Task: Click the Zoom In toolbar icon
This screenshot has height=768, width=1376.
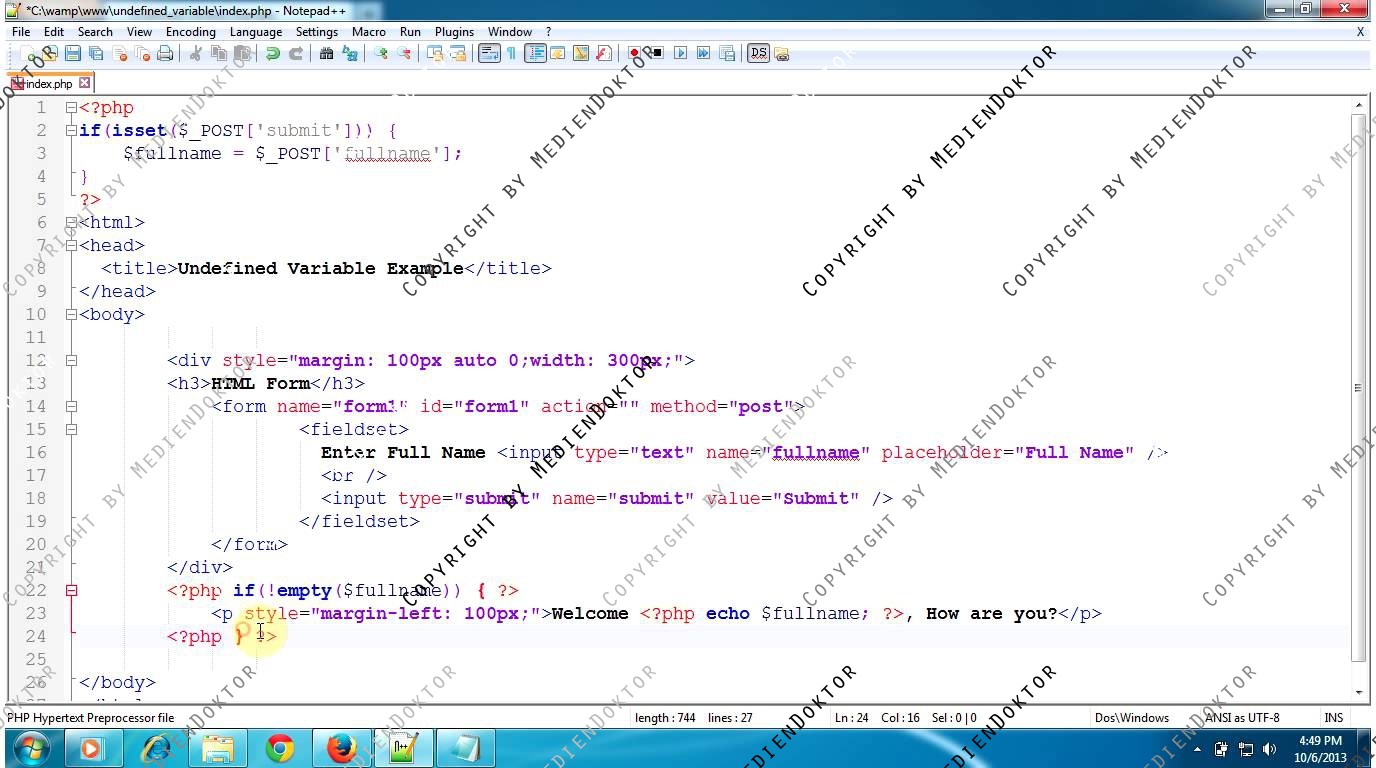Action: tap(381, 54)
